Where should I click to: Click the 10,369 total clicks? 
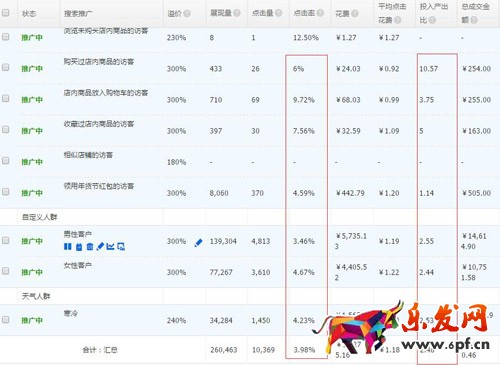[x=263, y=350]
